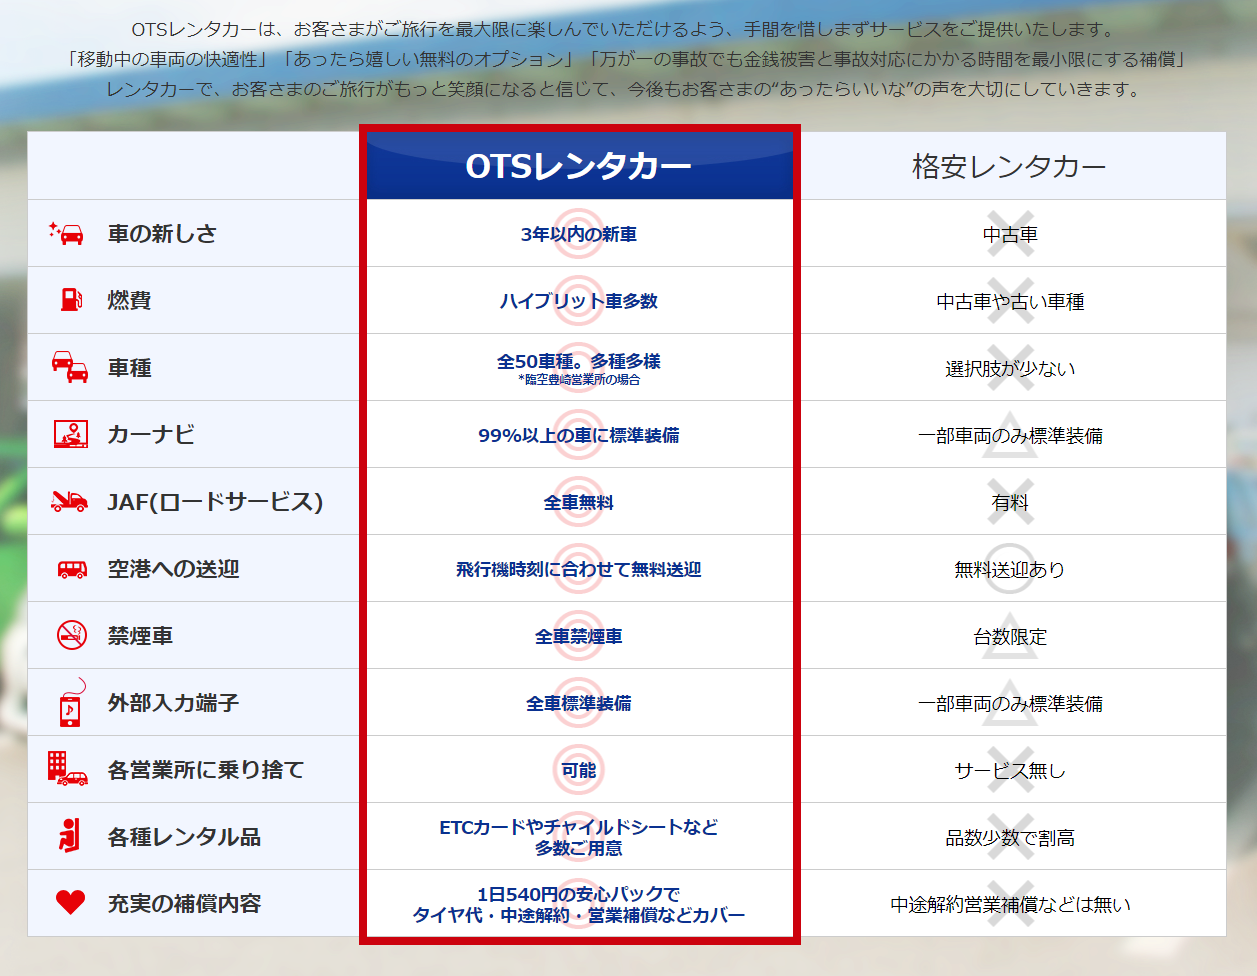The width and height of the screenshot is (1257, 976).
Task: Click the two-cars vehicle type icon
Action: click(70, 367)
